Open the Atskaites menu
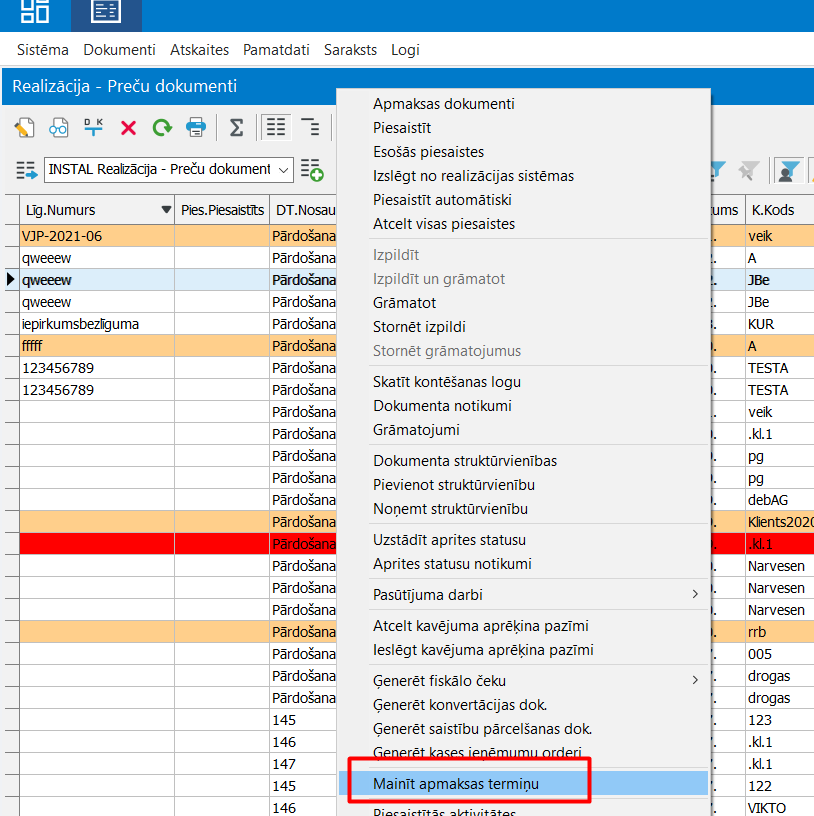The image size is (814, 816). (x=199, y=50)
